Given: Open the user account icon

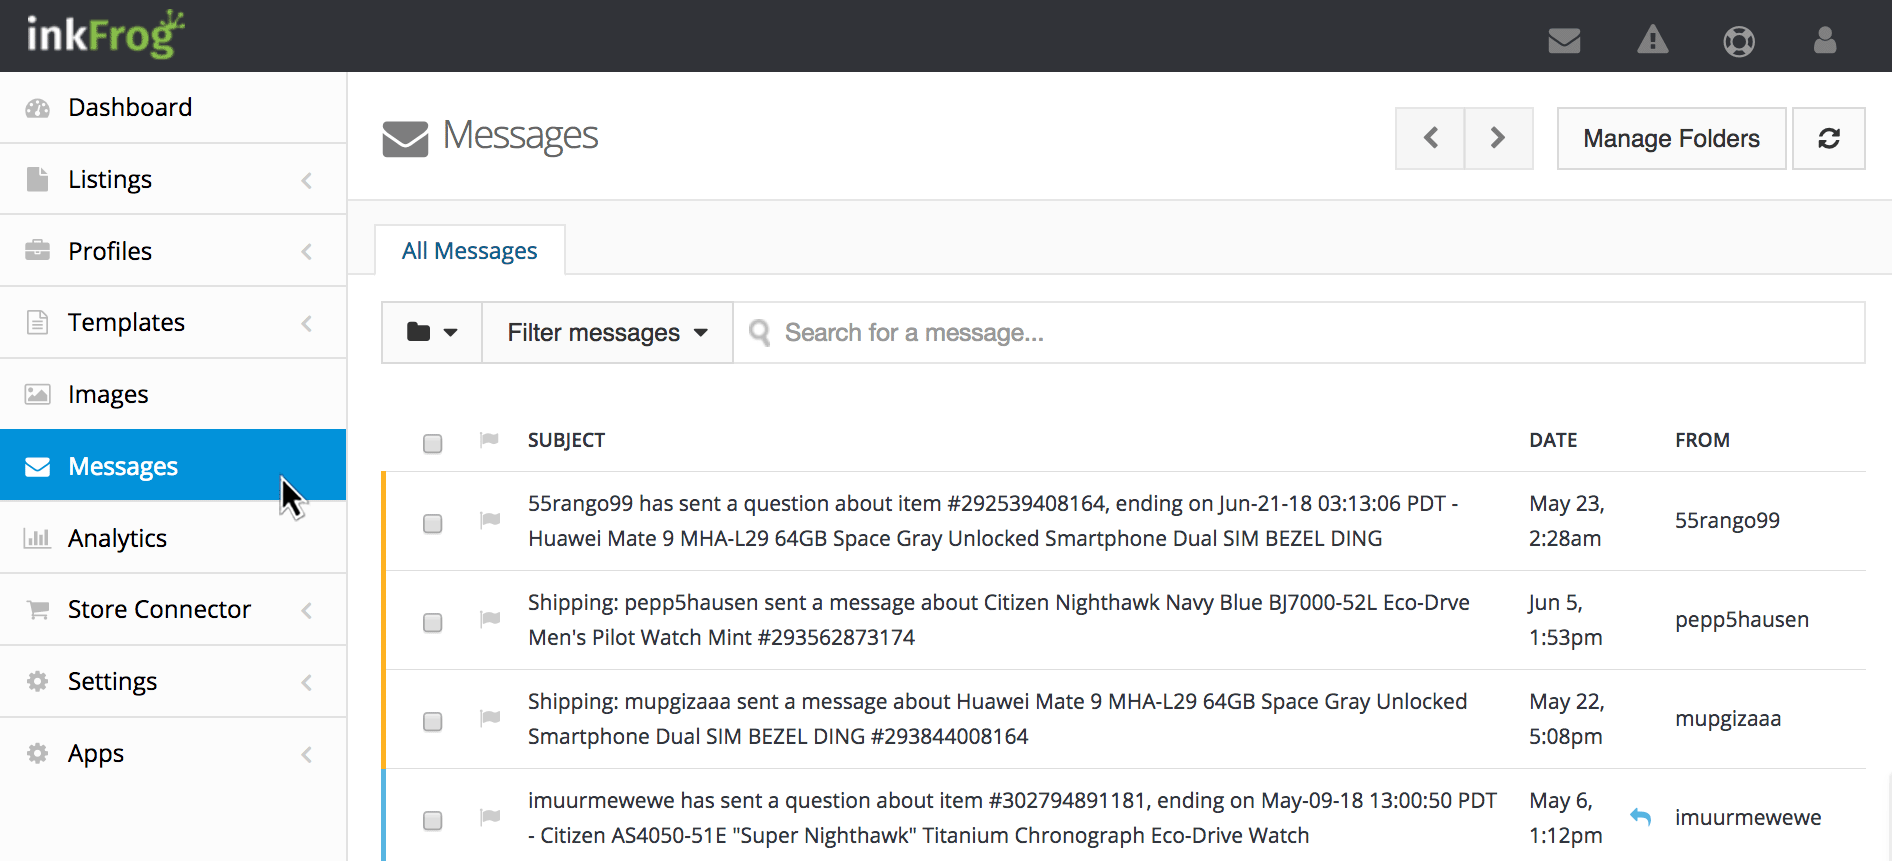Looking at the screenshot, I should [1825, 41].
